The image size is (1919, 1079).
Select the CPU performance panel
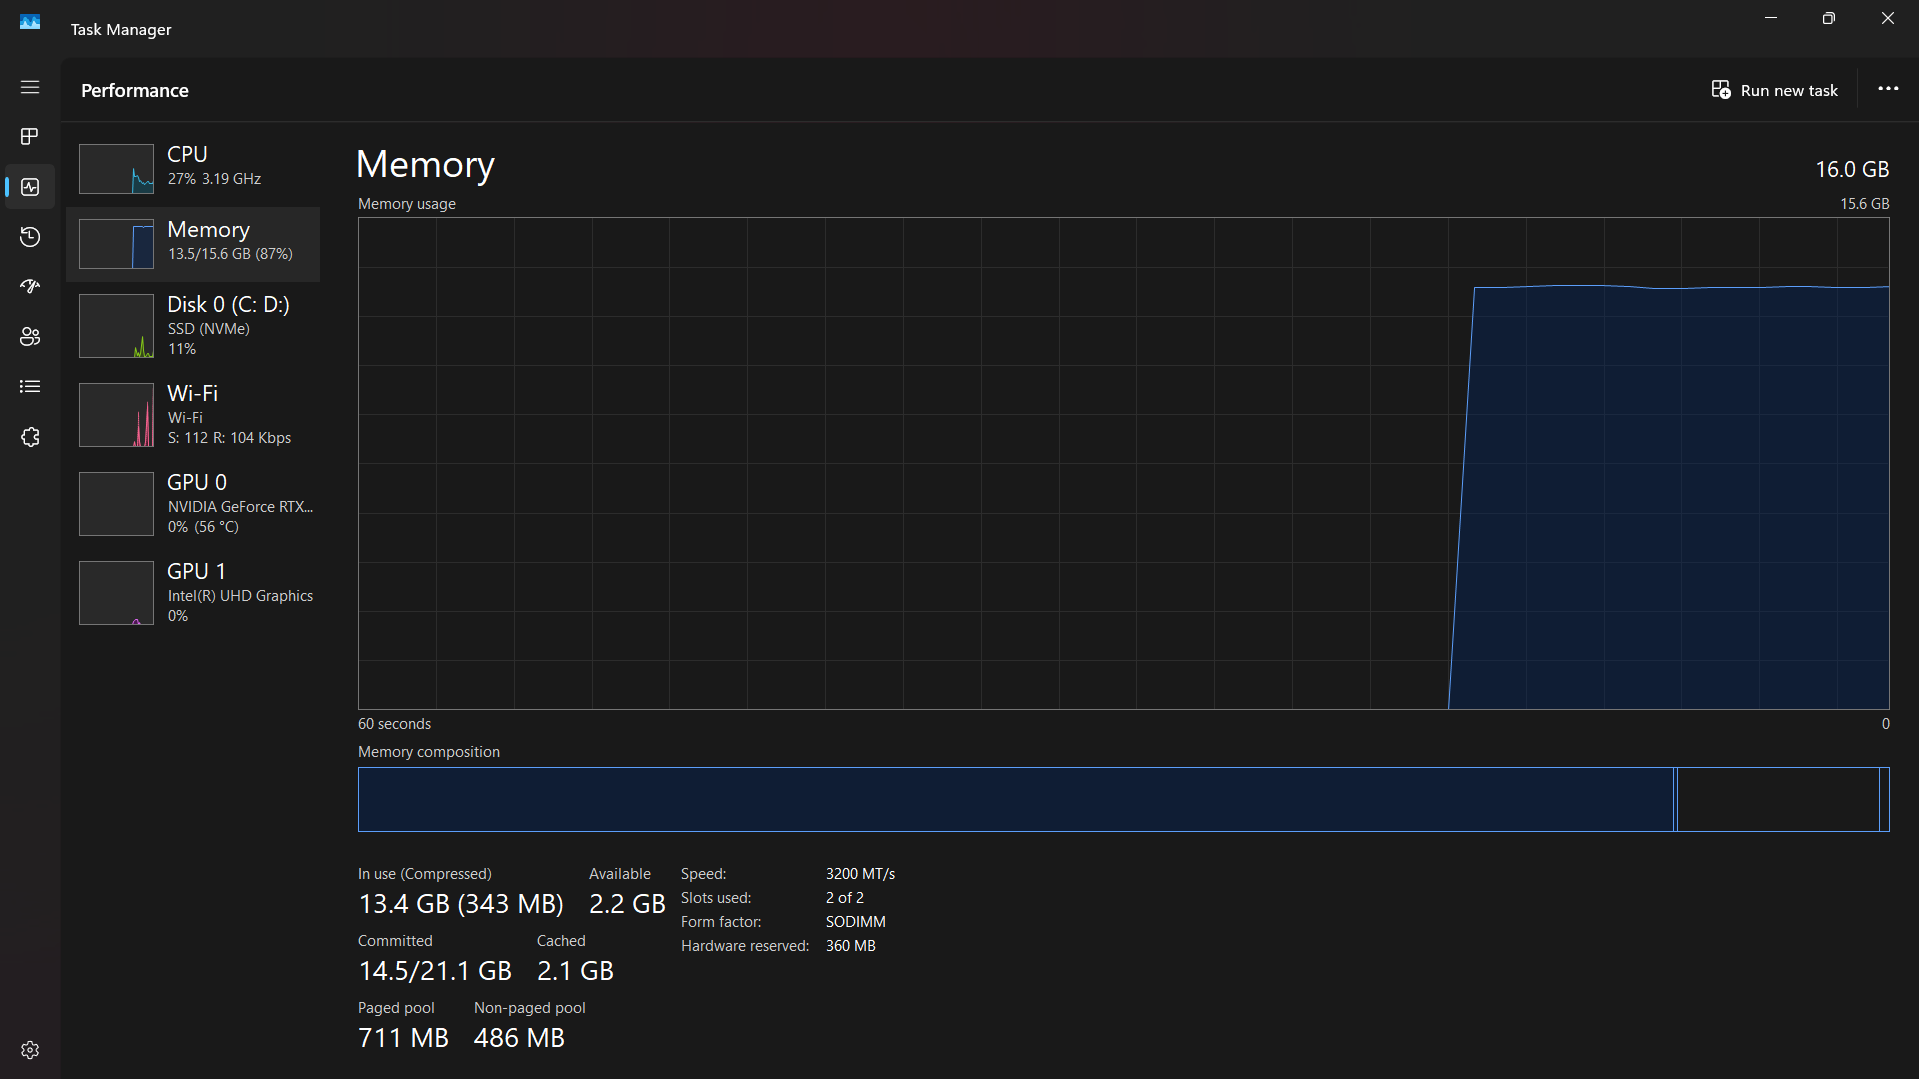[195, 168]
